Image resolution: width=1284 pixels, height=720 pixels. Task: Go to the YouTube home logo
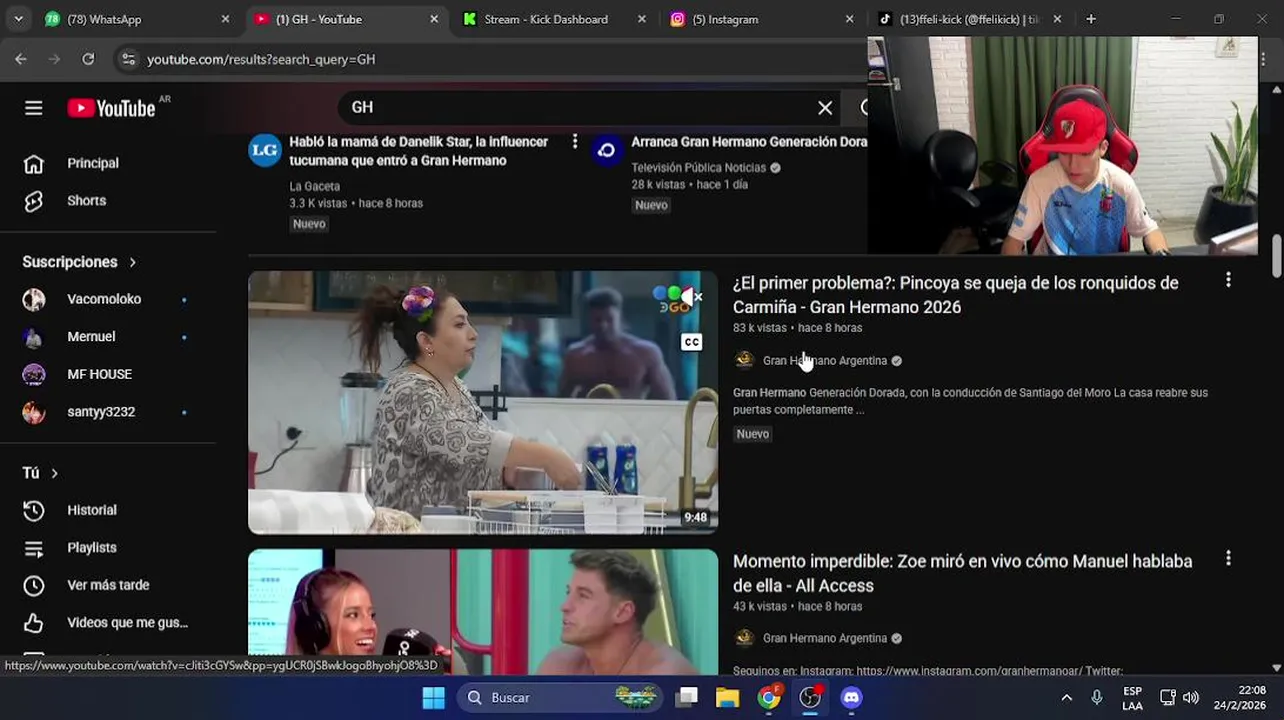click(111, 108)
